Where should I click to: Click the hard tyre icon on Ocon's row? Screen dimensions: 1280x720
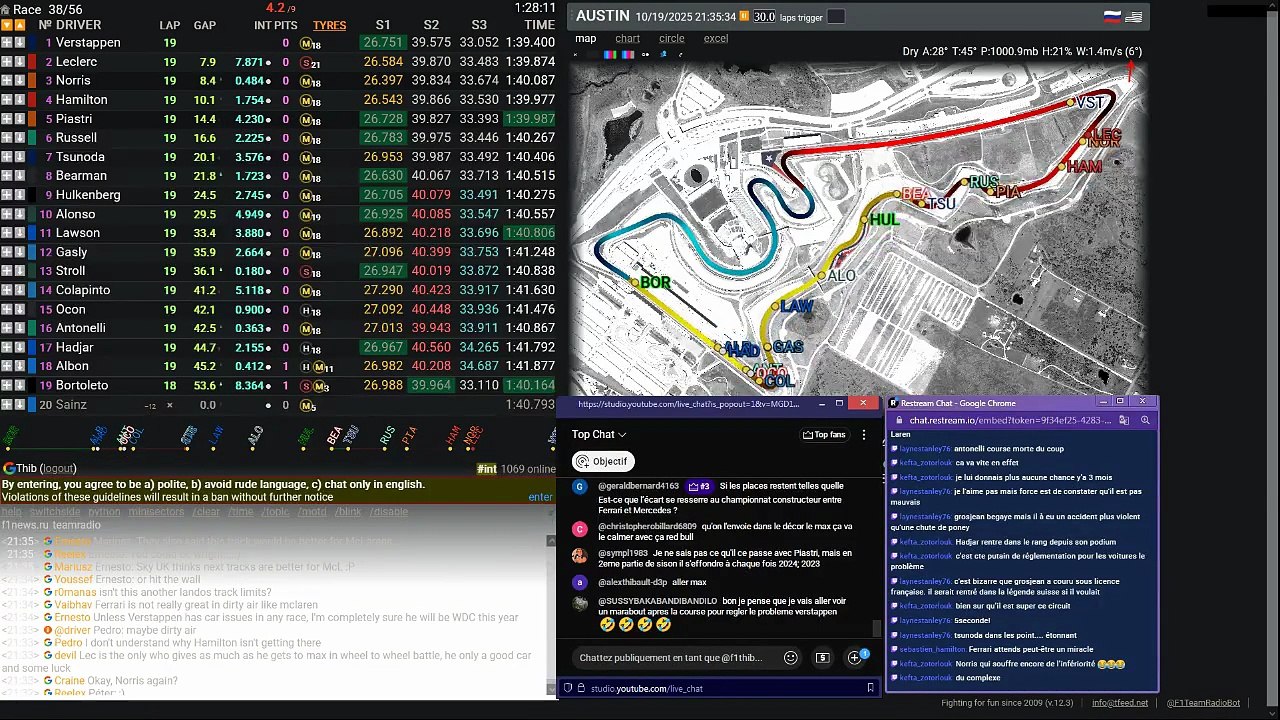[x=307, y=310]
